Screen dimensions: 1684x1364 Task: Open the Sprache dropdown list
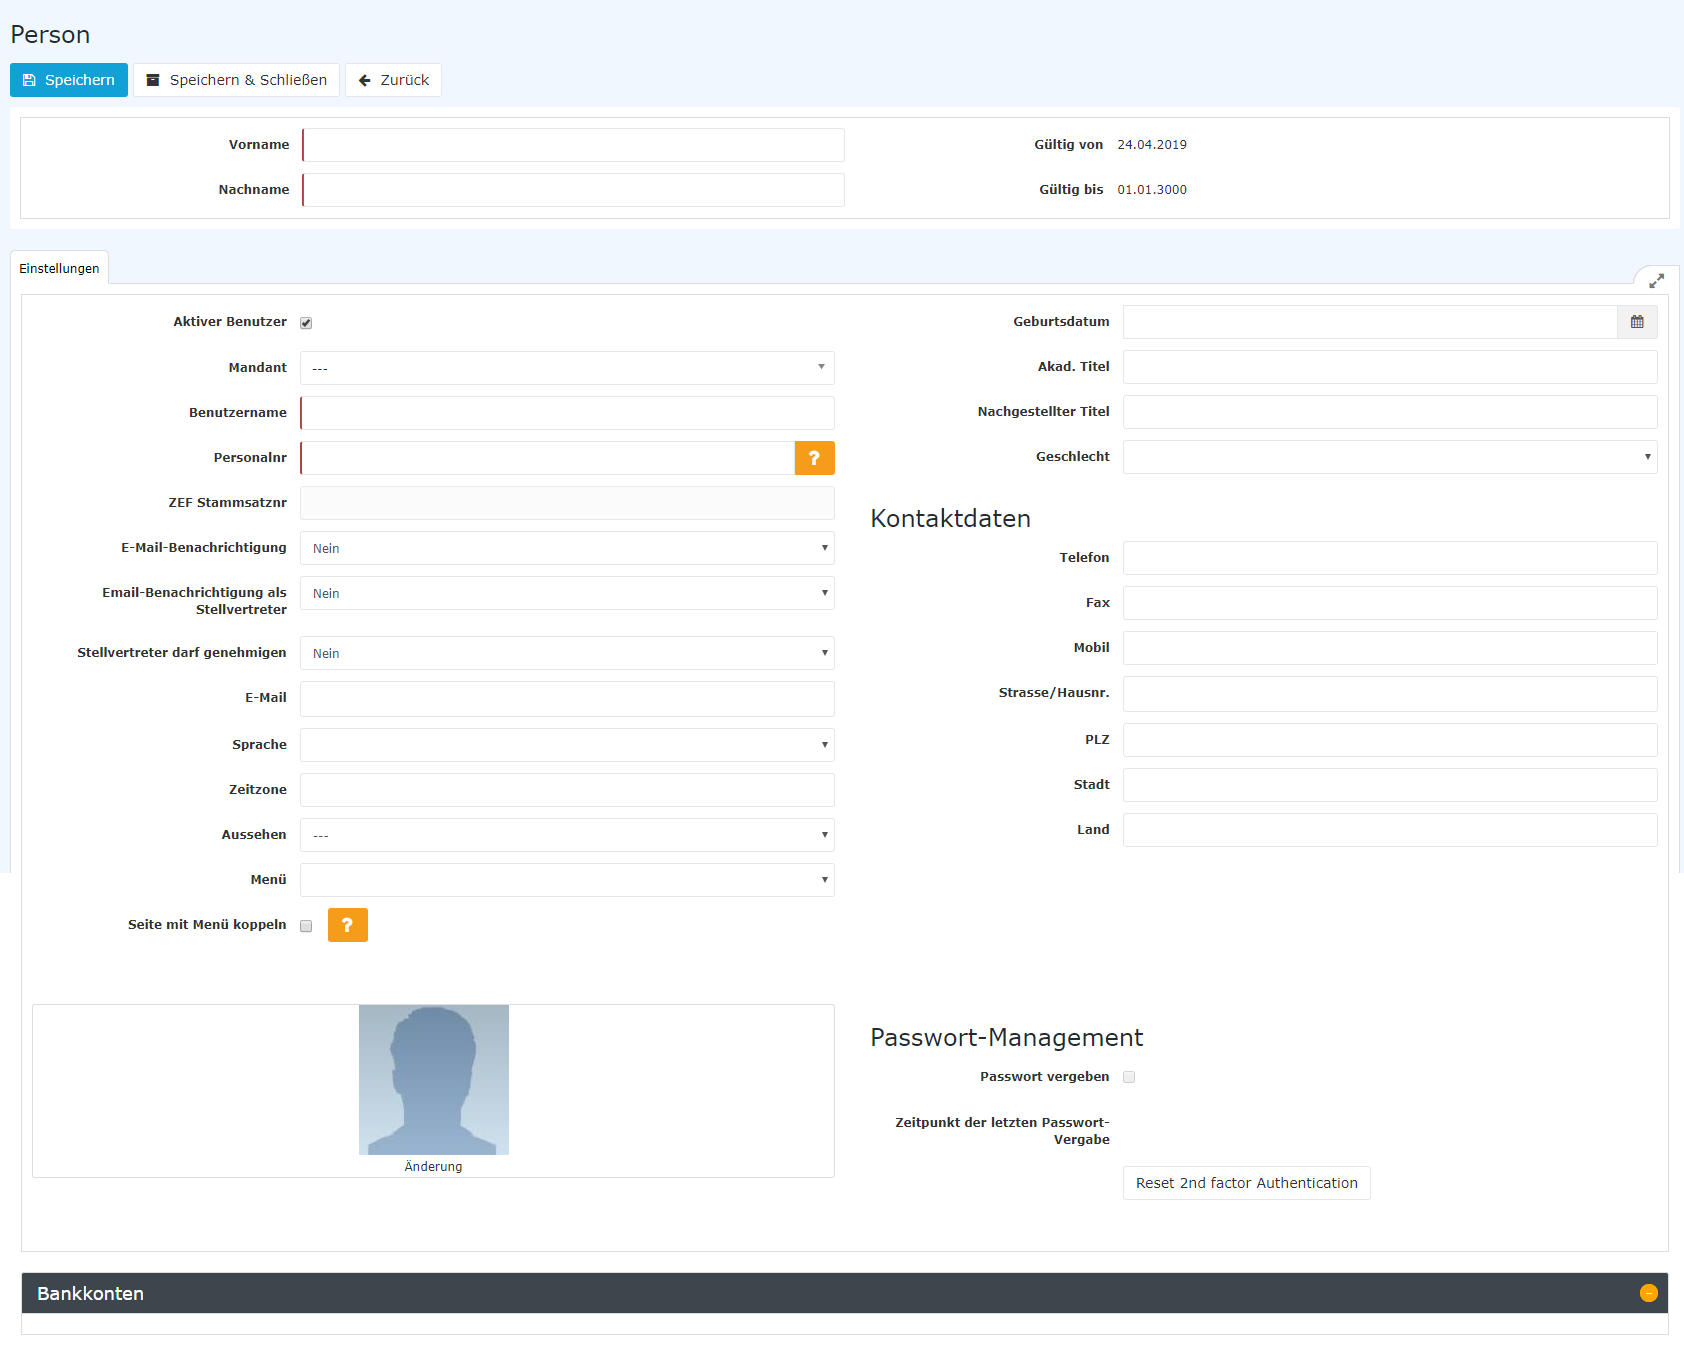click(567, 745)
